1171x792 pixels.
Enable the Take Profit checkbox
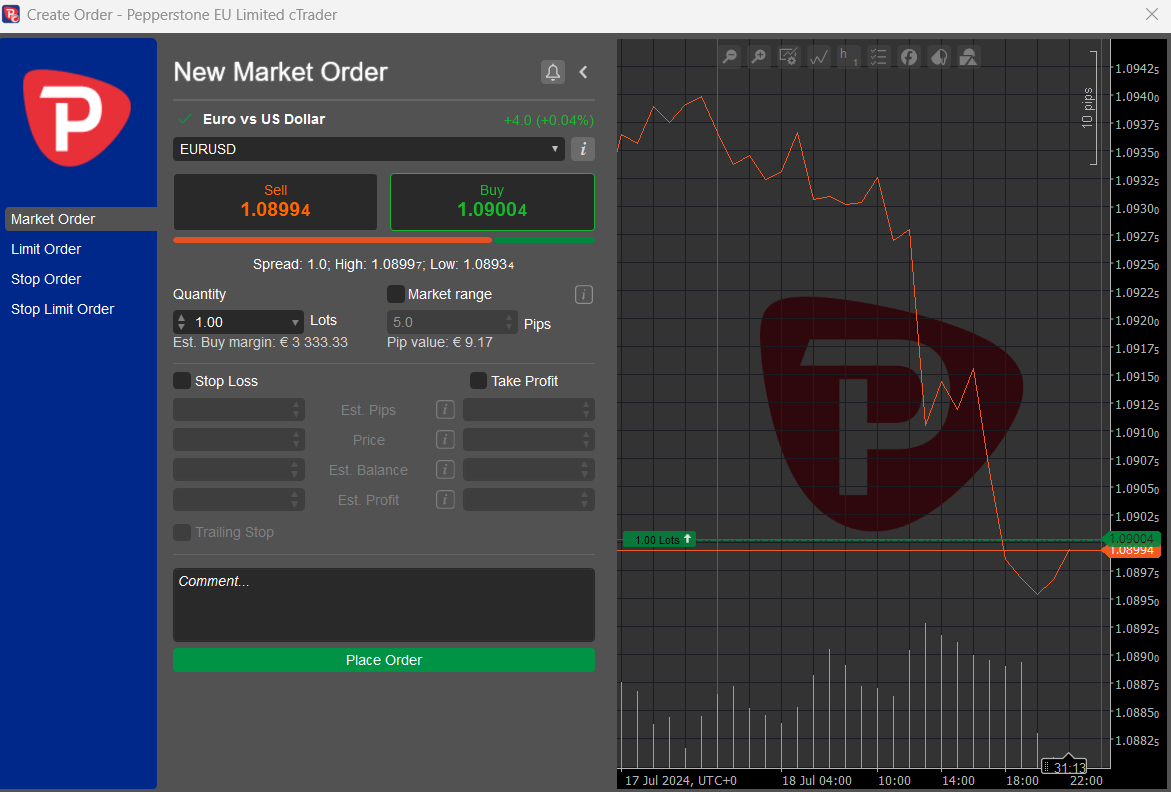pos(479,381)
